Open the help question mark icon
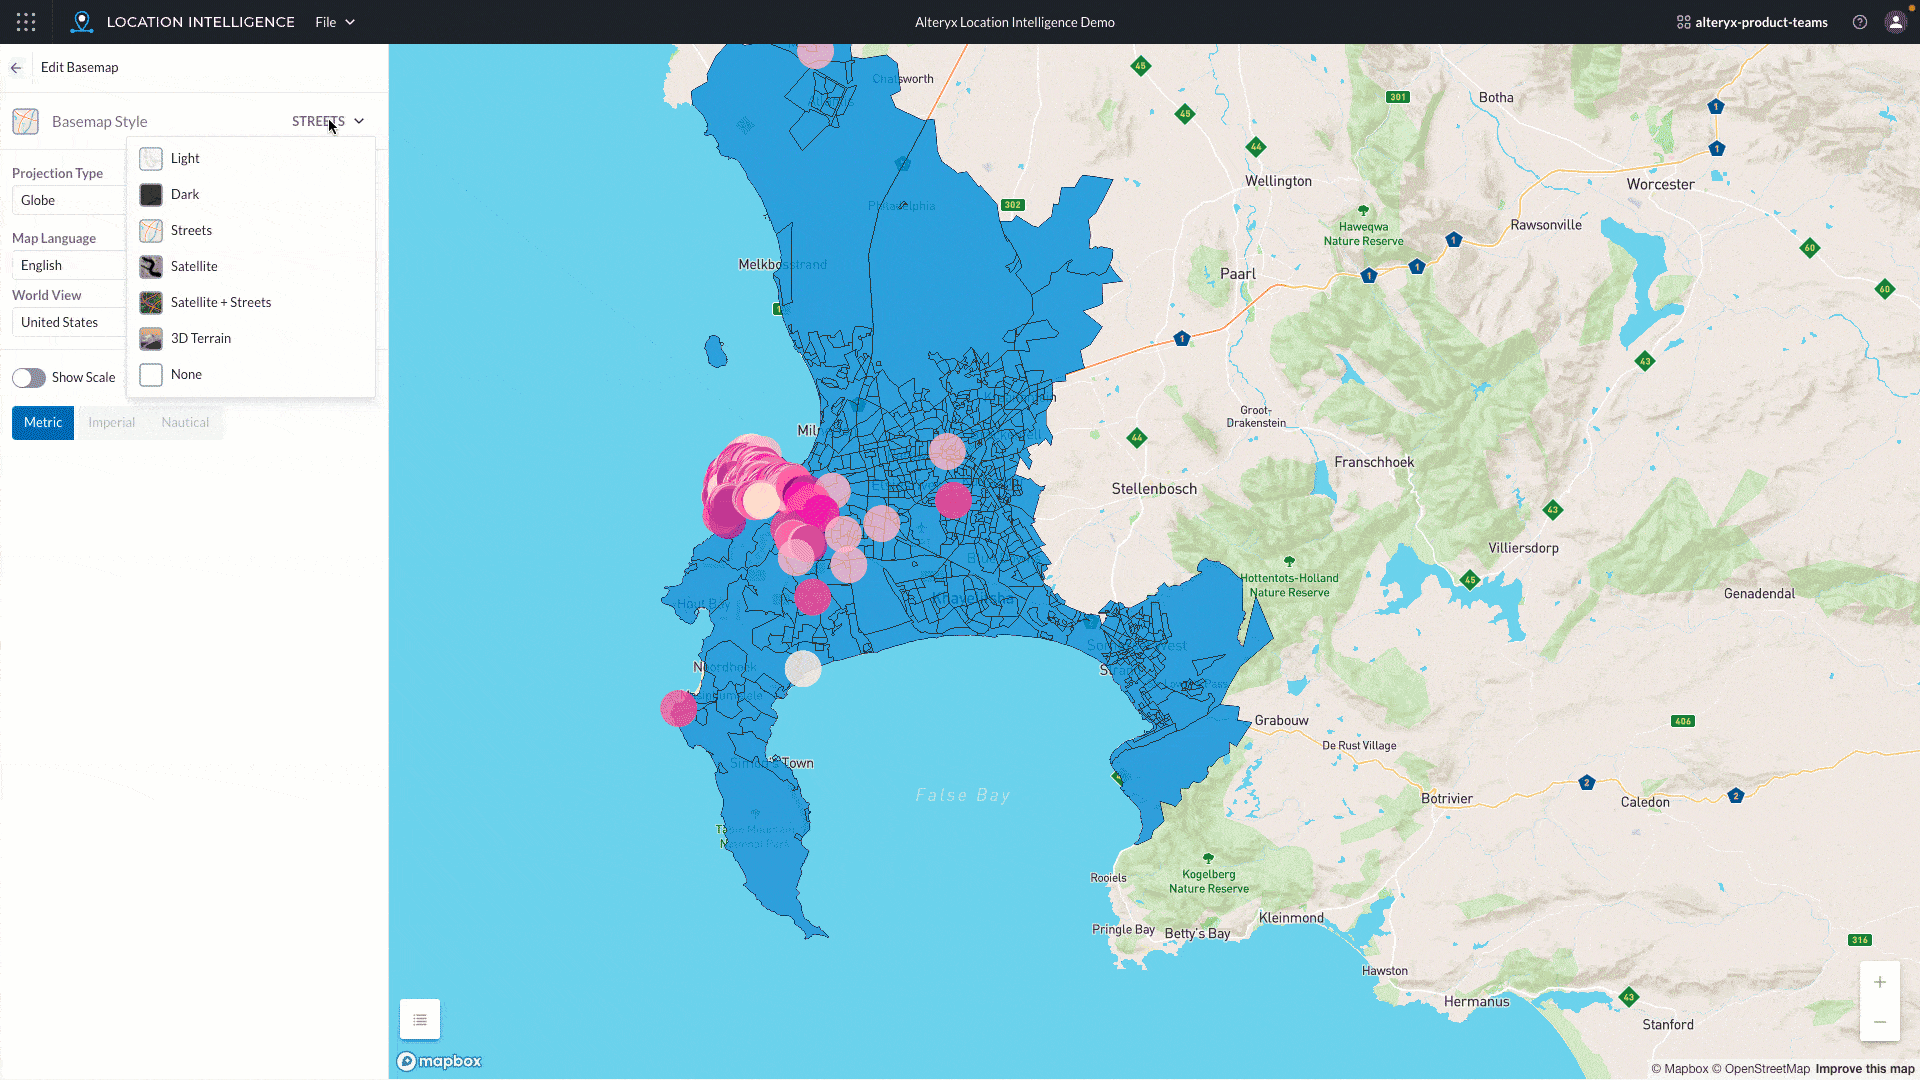Image resolution: width=1920 pixels, height=1080 pixels. 1860,22
